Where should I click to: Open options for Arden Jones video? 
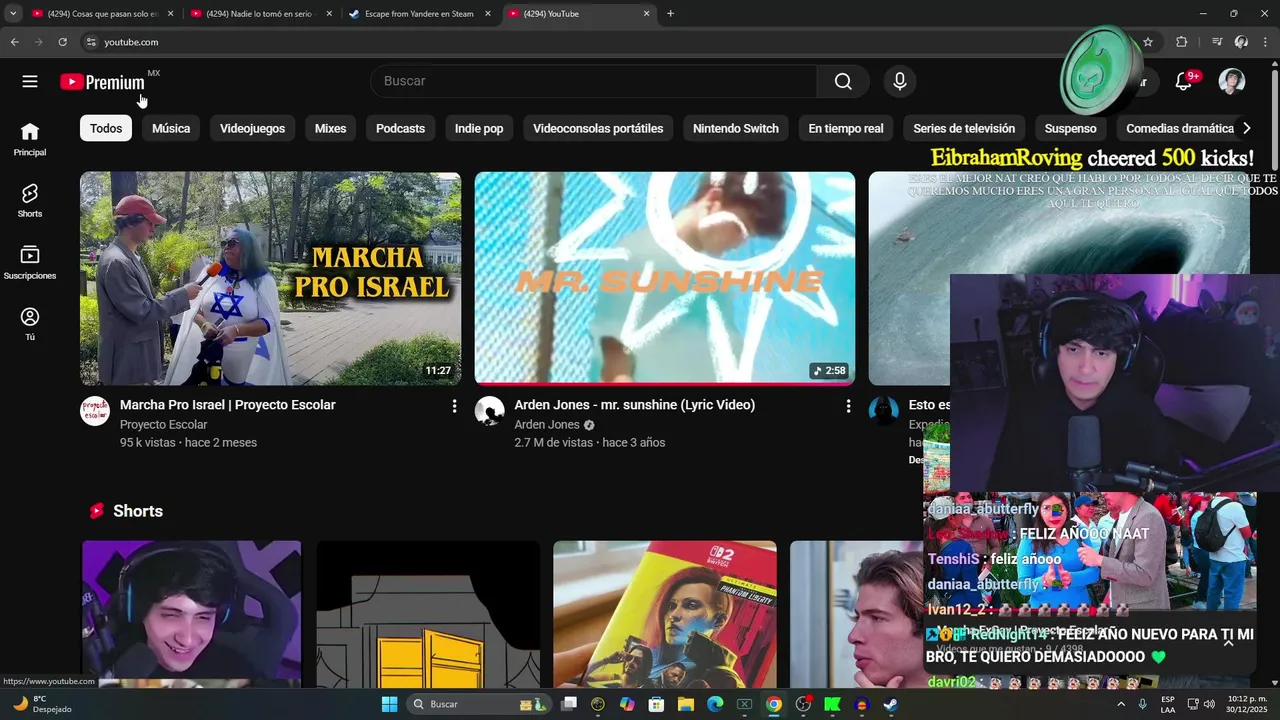848,406
